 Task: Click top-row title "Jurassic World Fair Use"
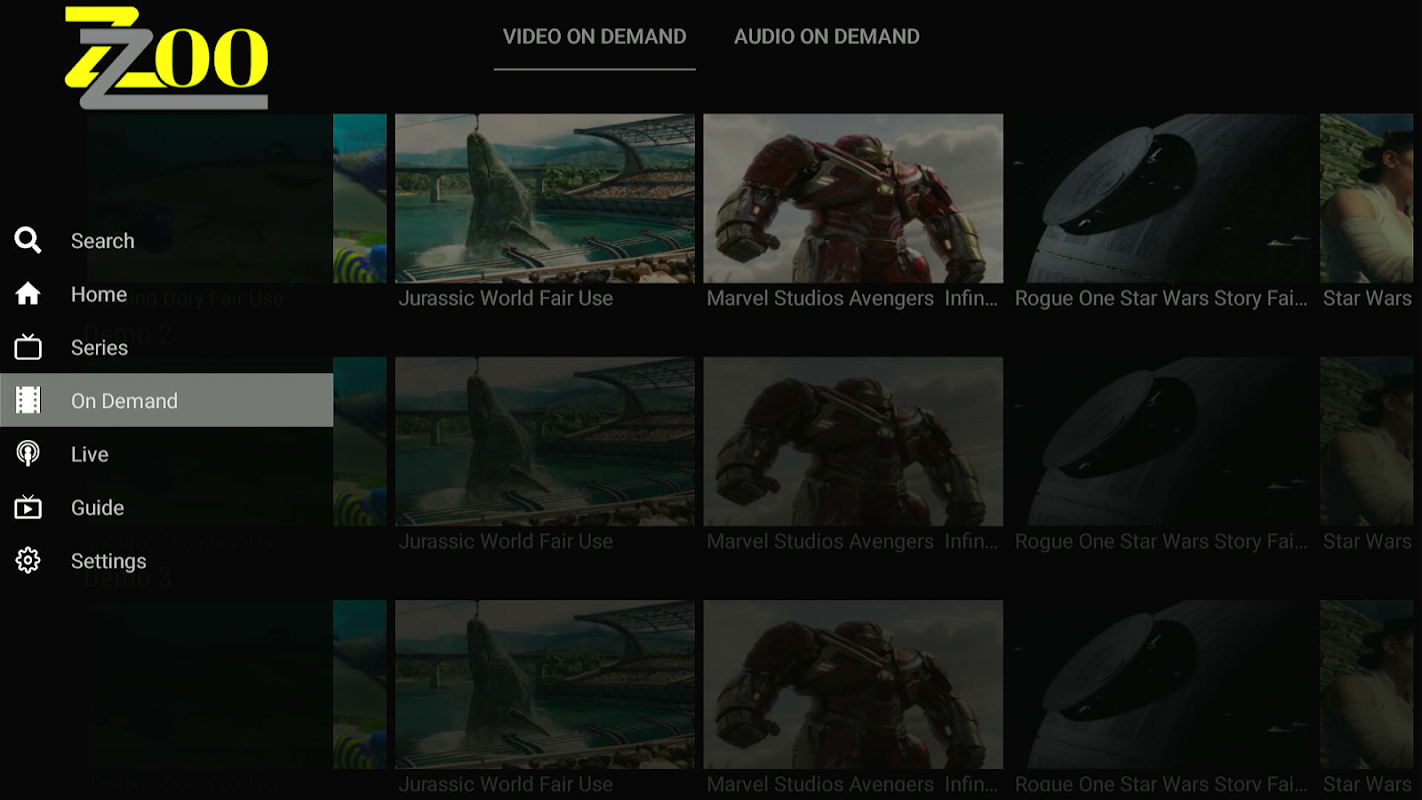click(x=506, y=298)
